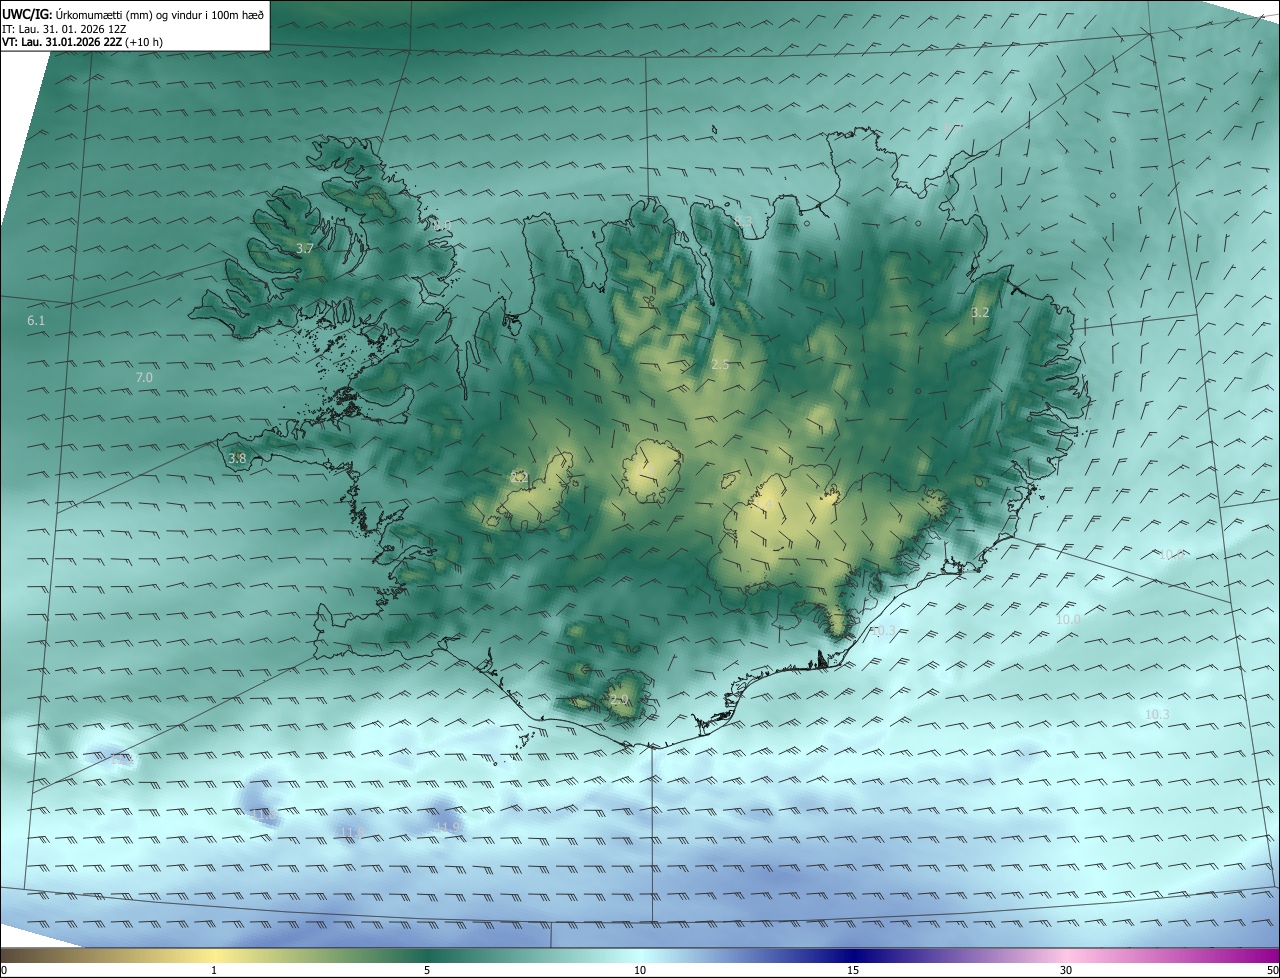Click the legend tick label 50
Viewport: 1280px width, 978px height.
point(1272,970)
